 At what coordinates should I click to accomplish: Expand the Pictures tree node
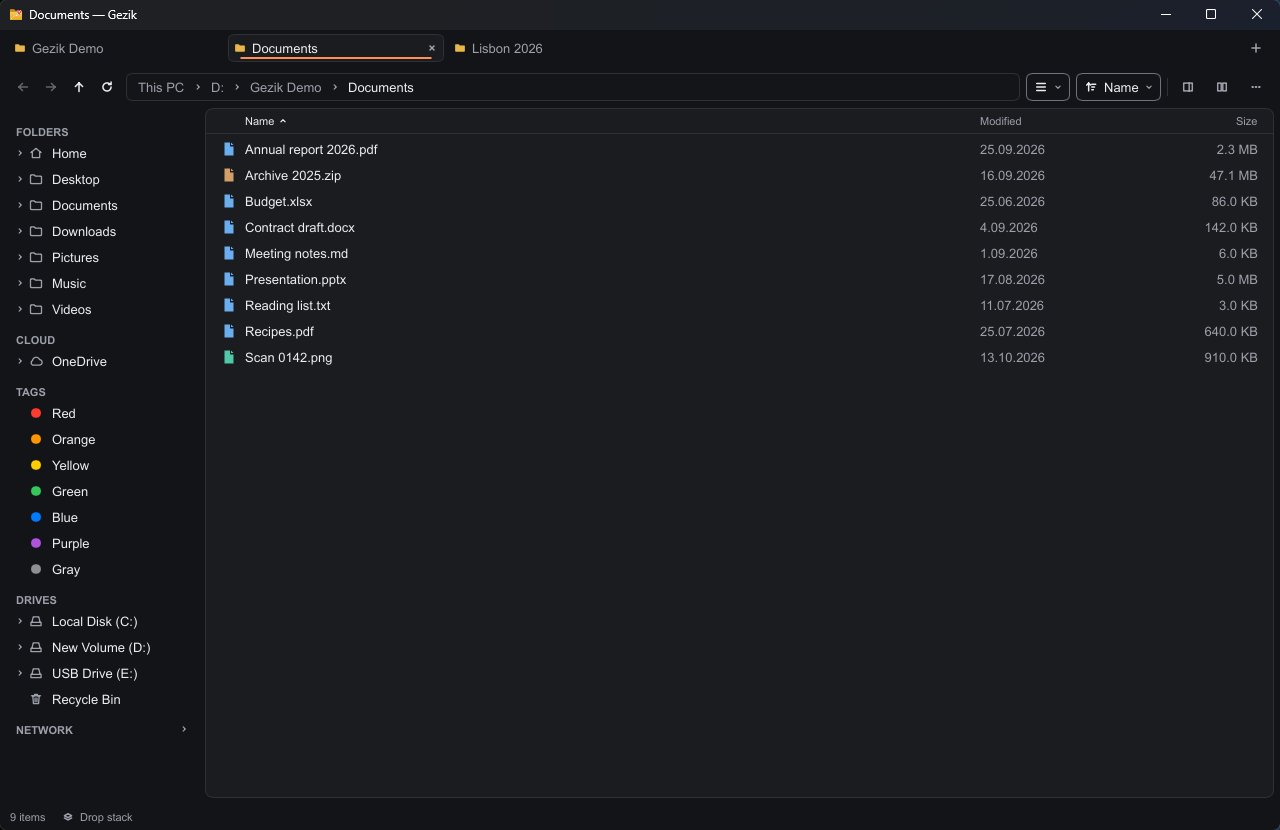[20, 257]
